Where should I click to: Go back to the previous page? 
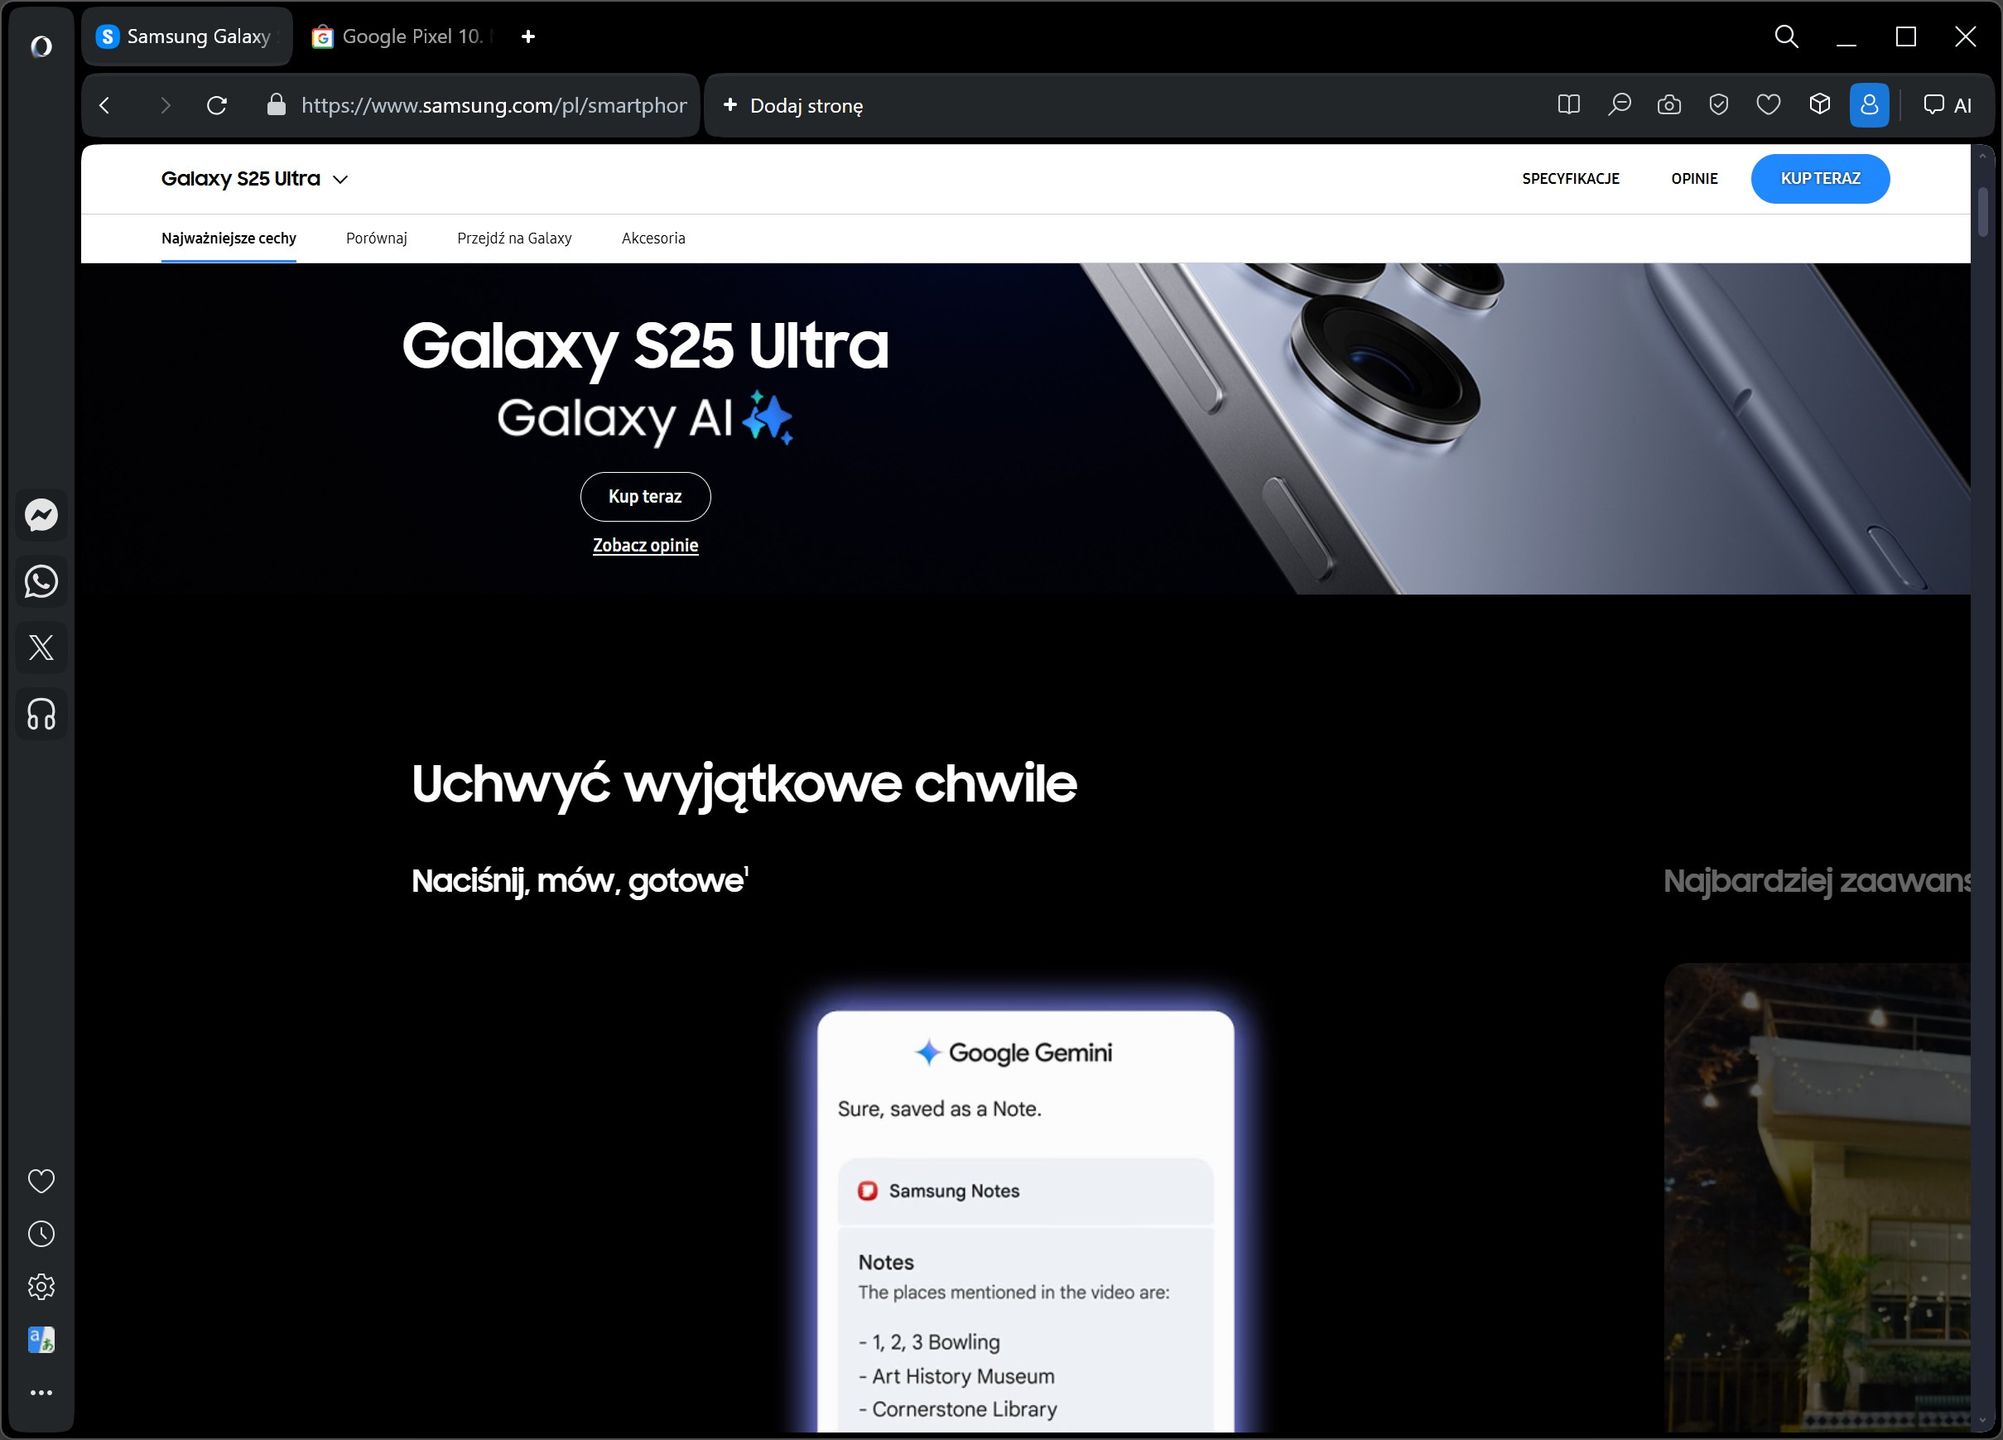[x=105, y=105]
